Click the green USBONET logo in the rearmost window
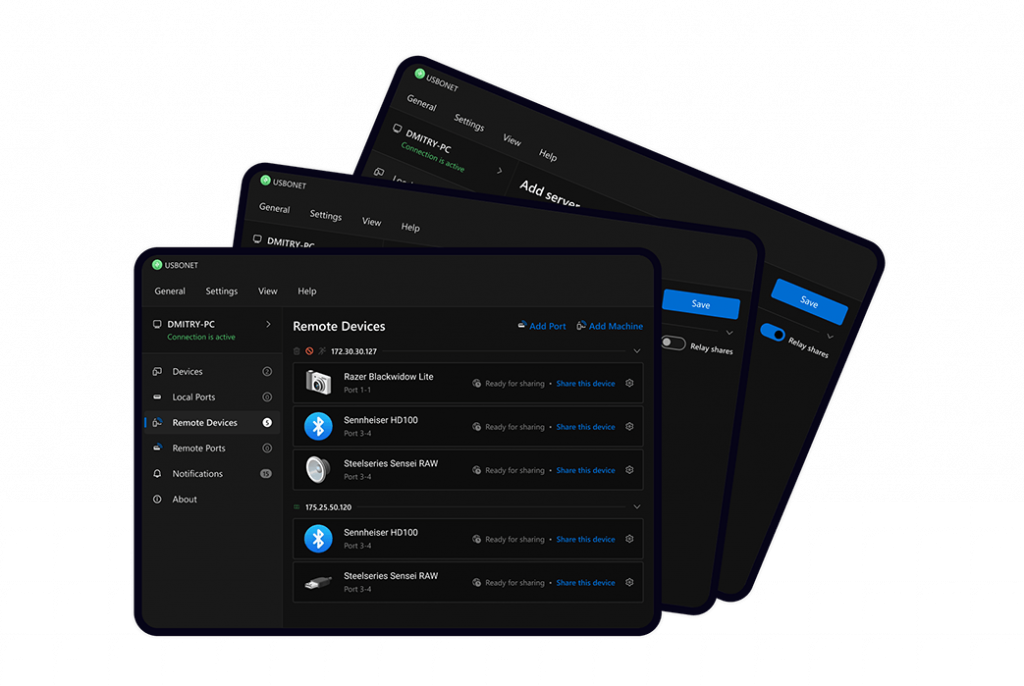This screenshot has height=686, width=1024. (x=420, y=73)
